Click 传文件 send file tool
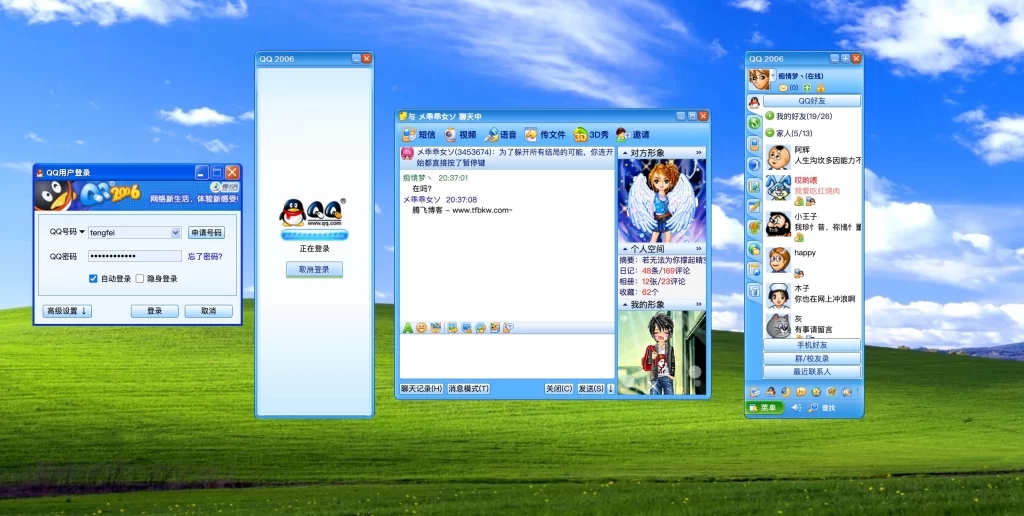Viewport: 1024px width, 516px height. tap(545, 135)
